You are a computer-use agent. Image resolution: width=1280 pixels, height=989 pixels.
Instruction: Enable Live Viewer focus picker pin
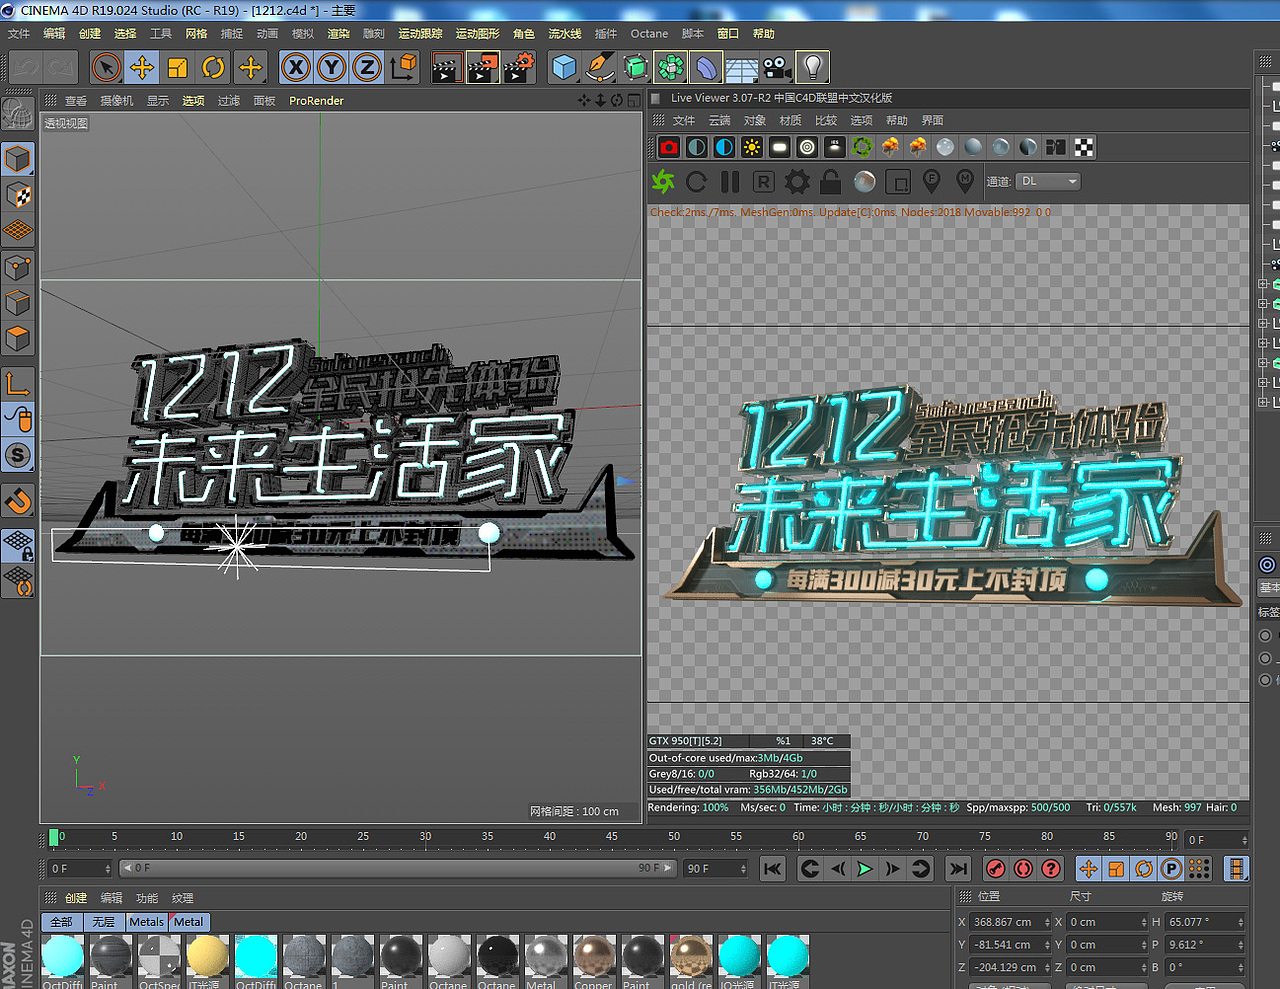(x=931, y=181)
